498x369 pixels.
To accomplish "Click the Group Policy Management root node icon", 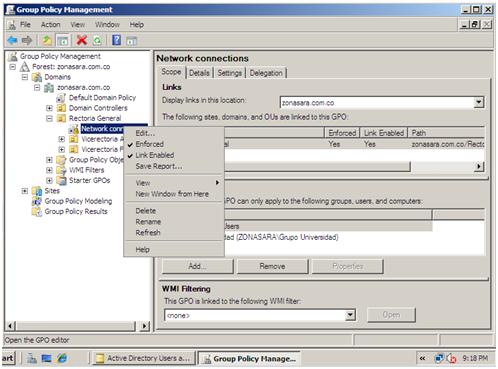I will pos(13,56).
